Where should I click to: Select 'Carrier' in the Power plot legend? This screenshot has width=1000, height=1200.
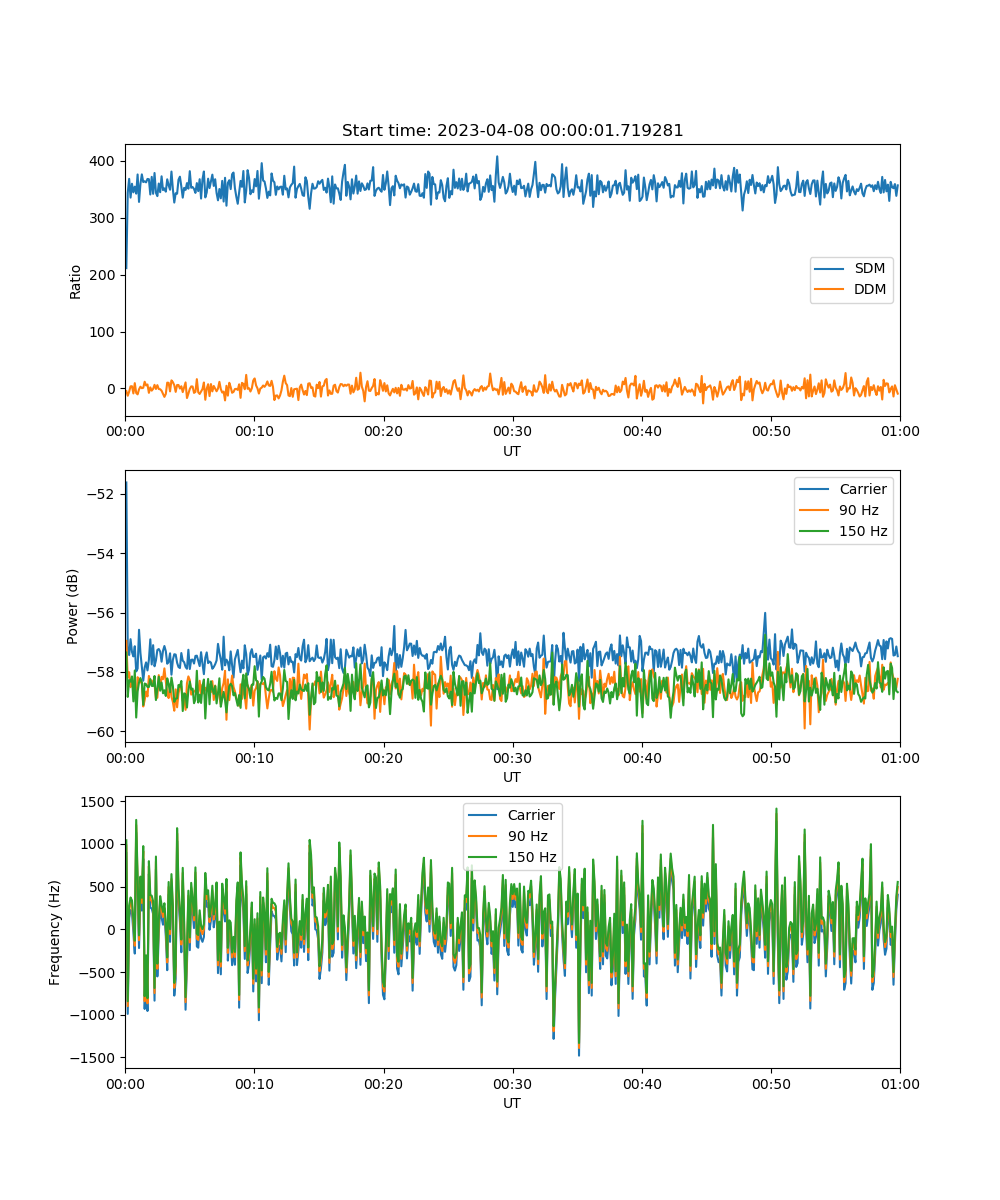[x=843, y=489]
